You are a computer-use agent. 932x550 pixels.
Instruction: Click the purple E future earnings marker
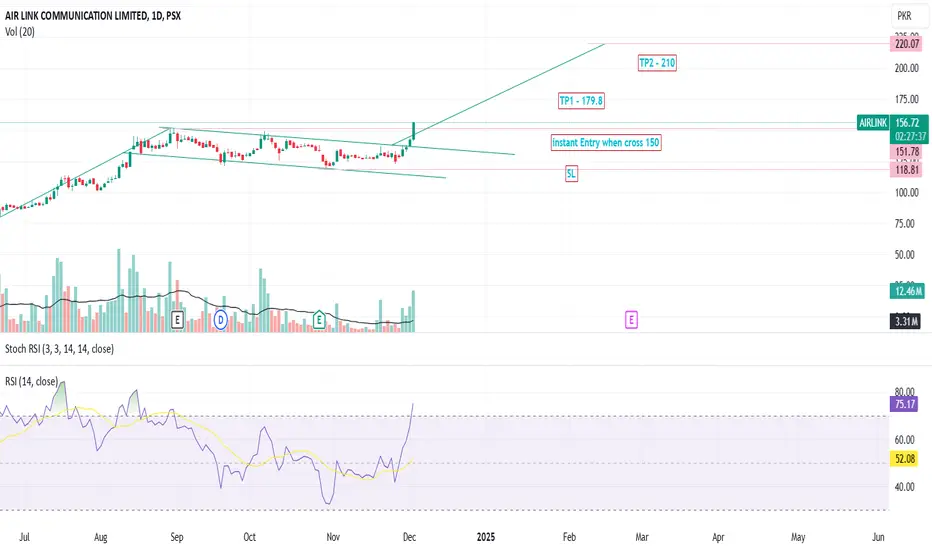click(631, 320)
